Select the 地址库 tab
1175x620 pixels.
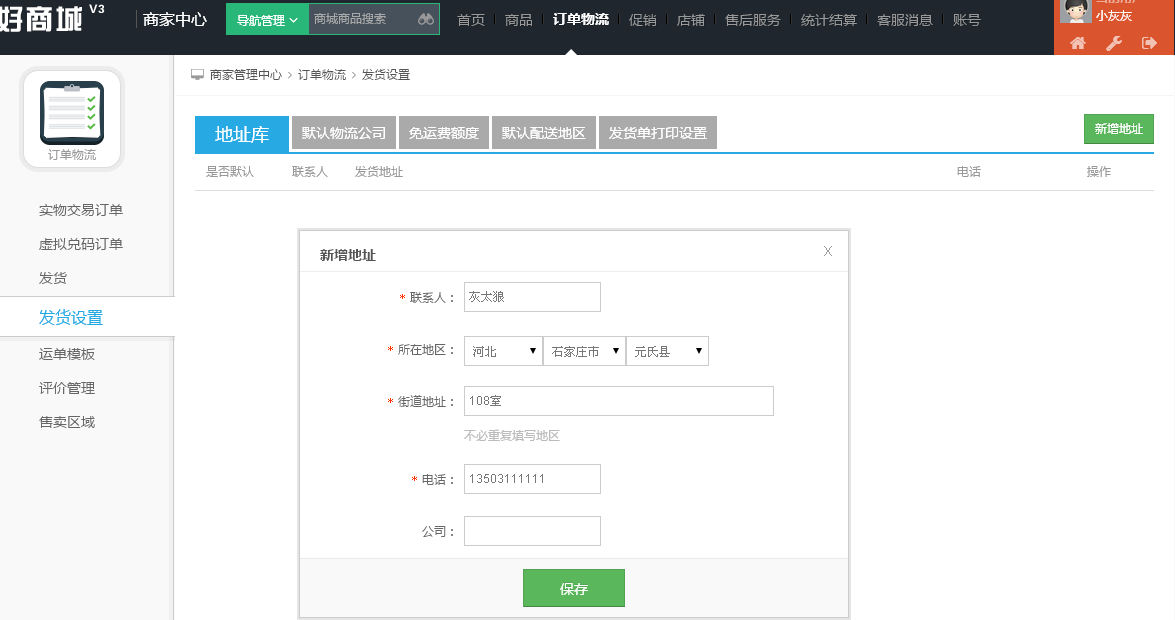tap(241, 134)
